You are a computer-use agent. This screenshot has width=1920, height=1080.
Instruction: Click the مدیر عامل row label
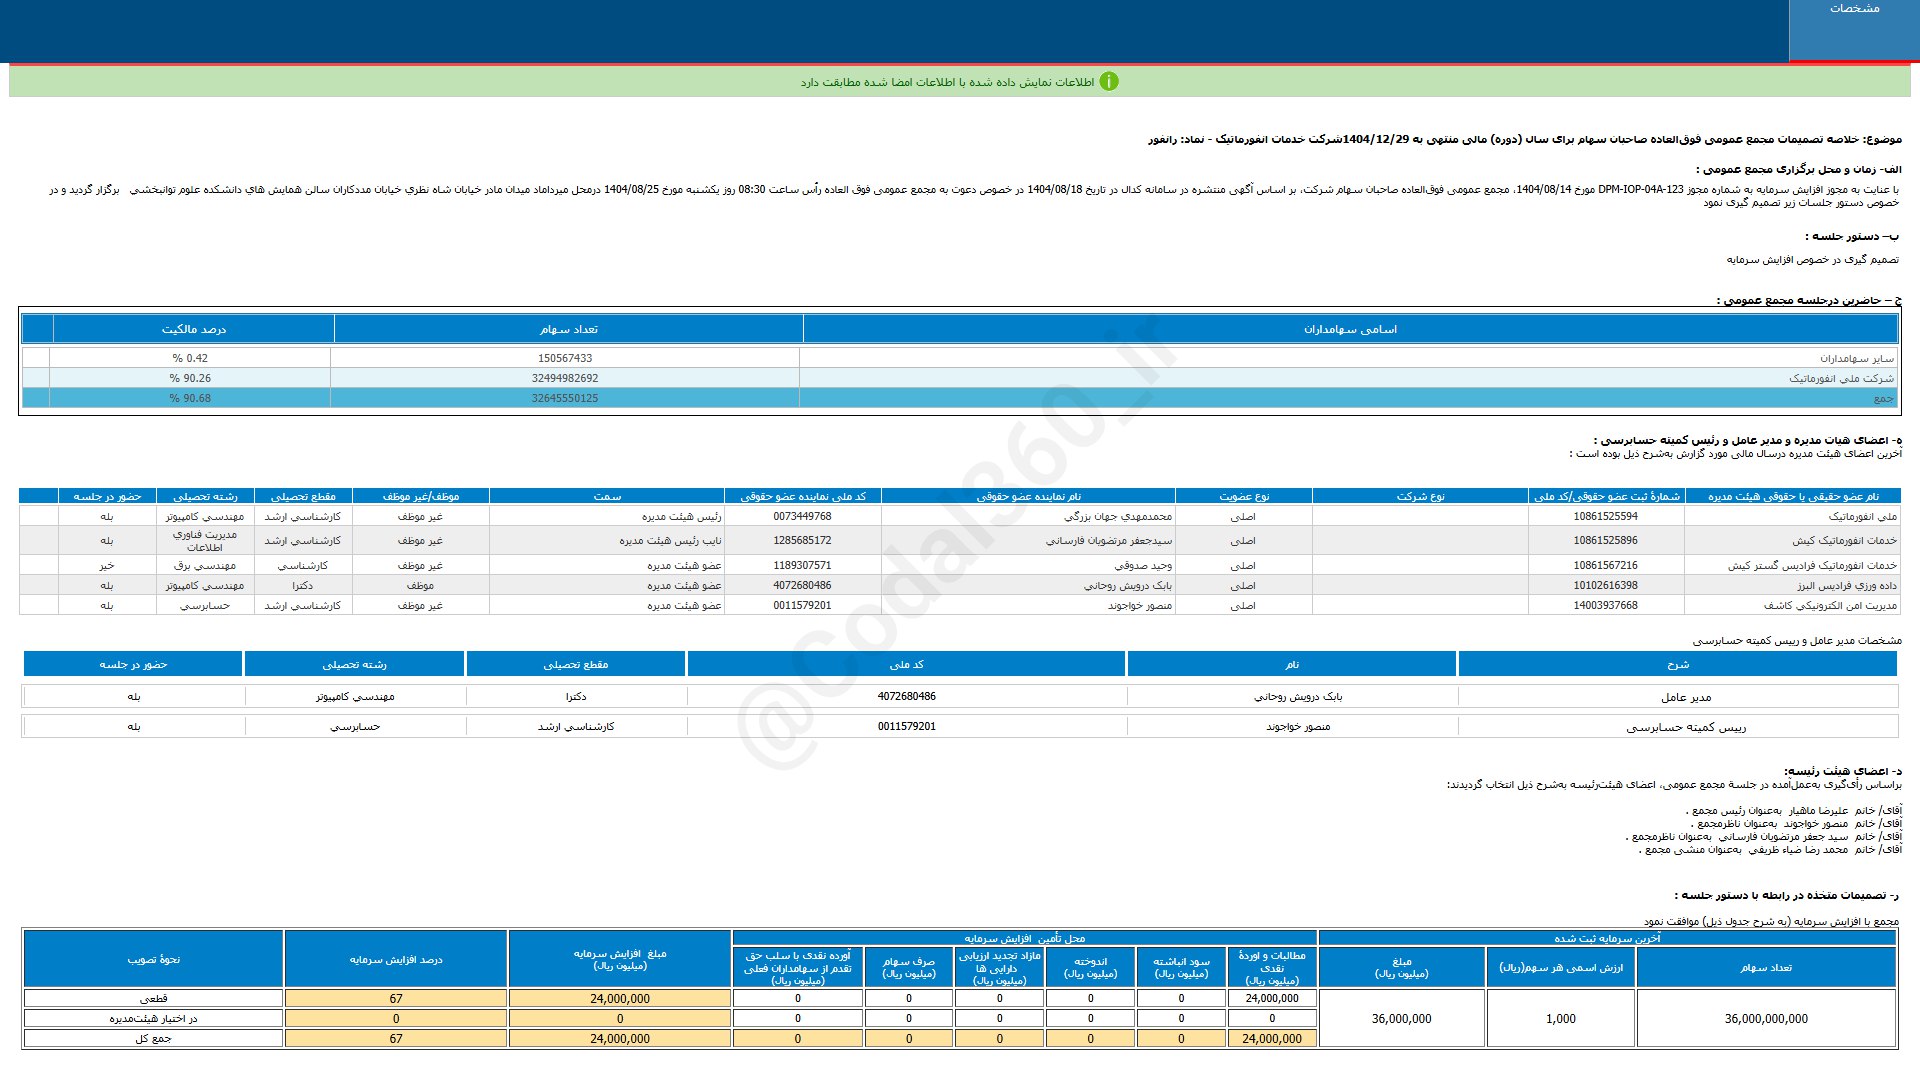point(1686,697)
